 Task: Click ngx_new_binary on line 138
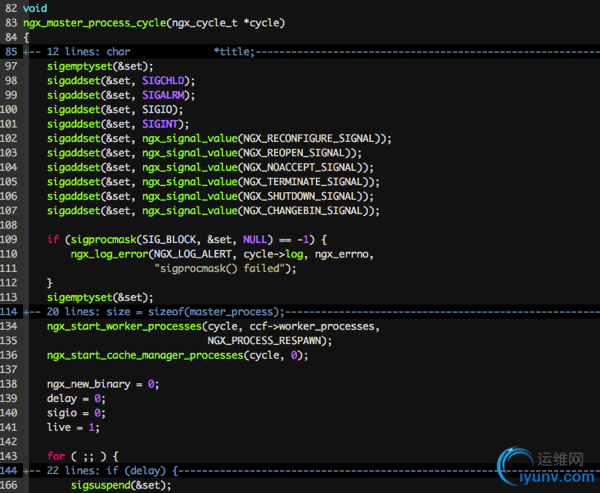tap(89, 384)
